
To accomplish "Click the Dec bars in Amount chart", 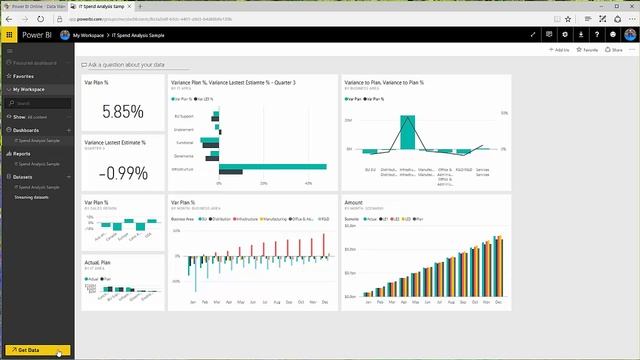I will (x=498, y=266).
